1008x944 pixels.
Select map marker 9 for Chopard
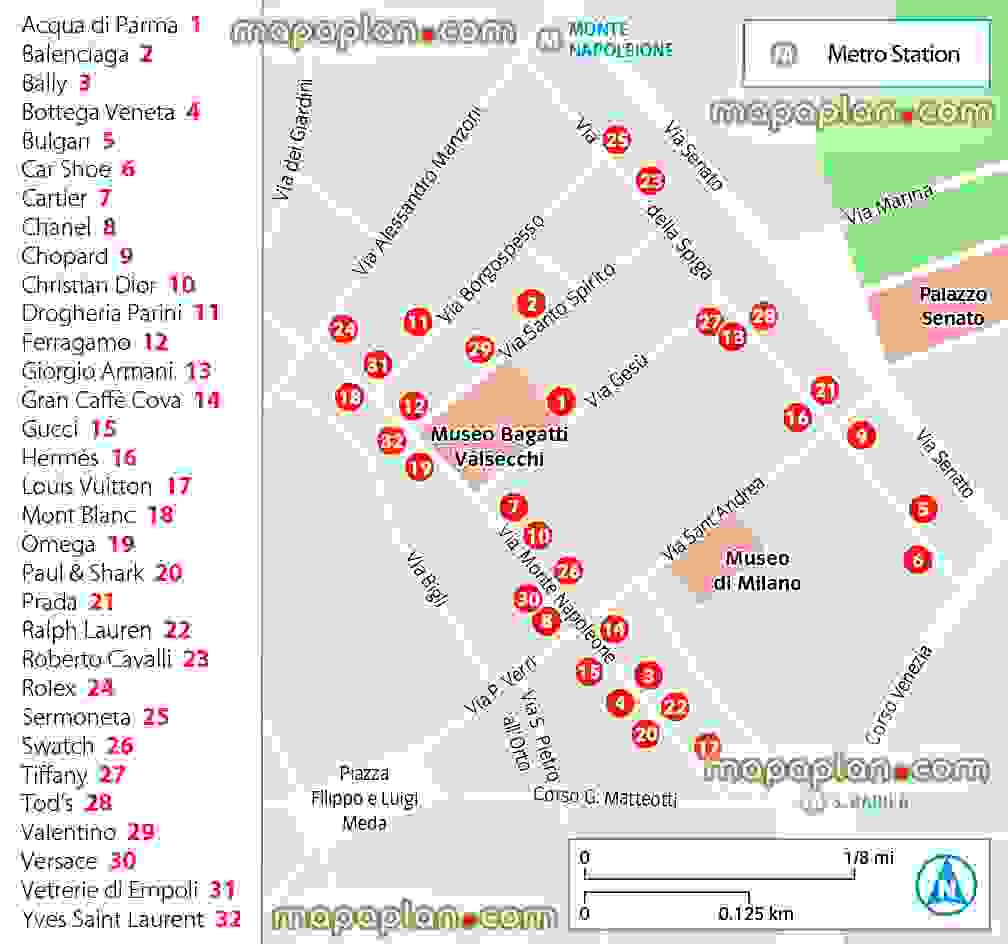861,435
